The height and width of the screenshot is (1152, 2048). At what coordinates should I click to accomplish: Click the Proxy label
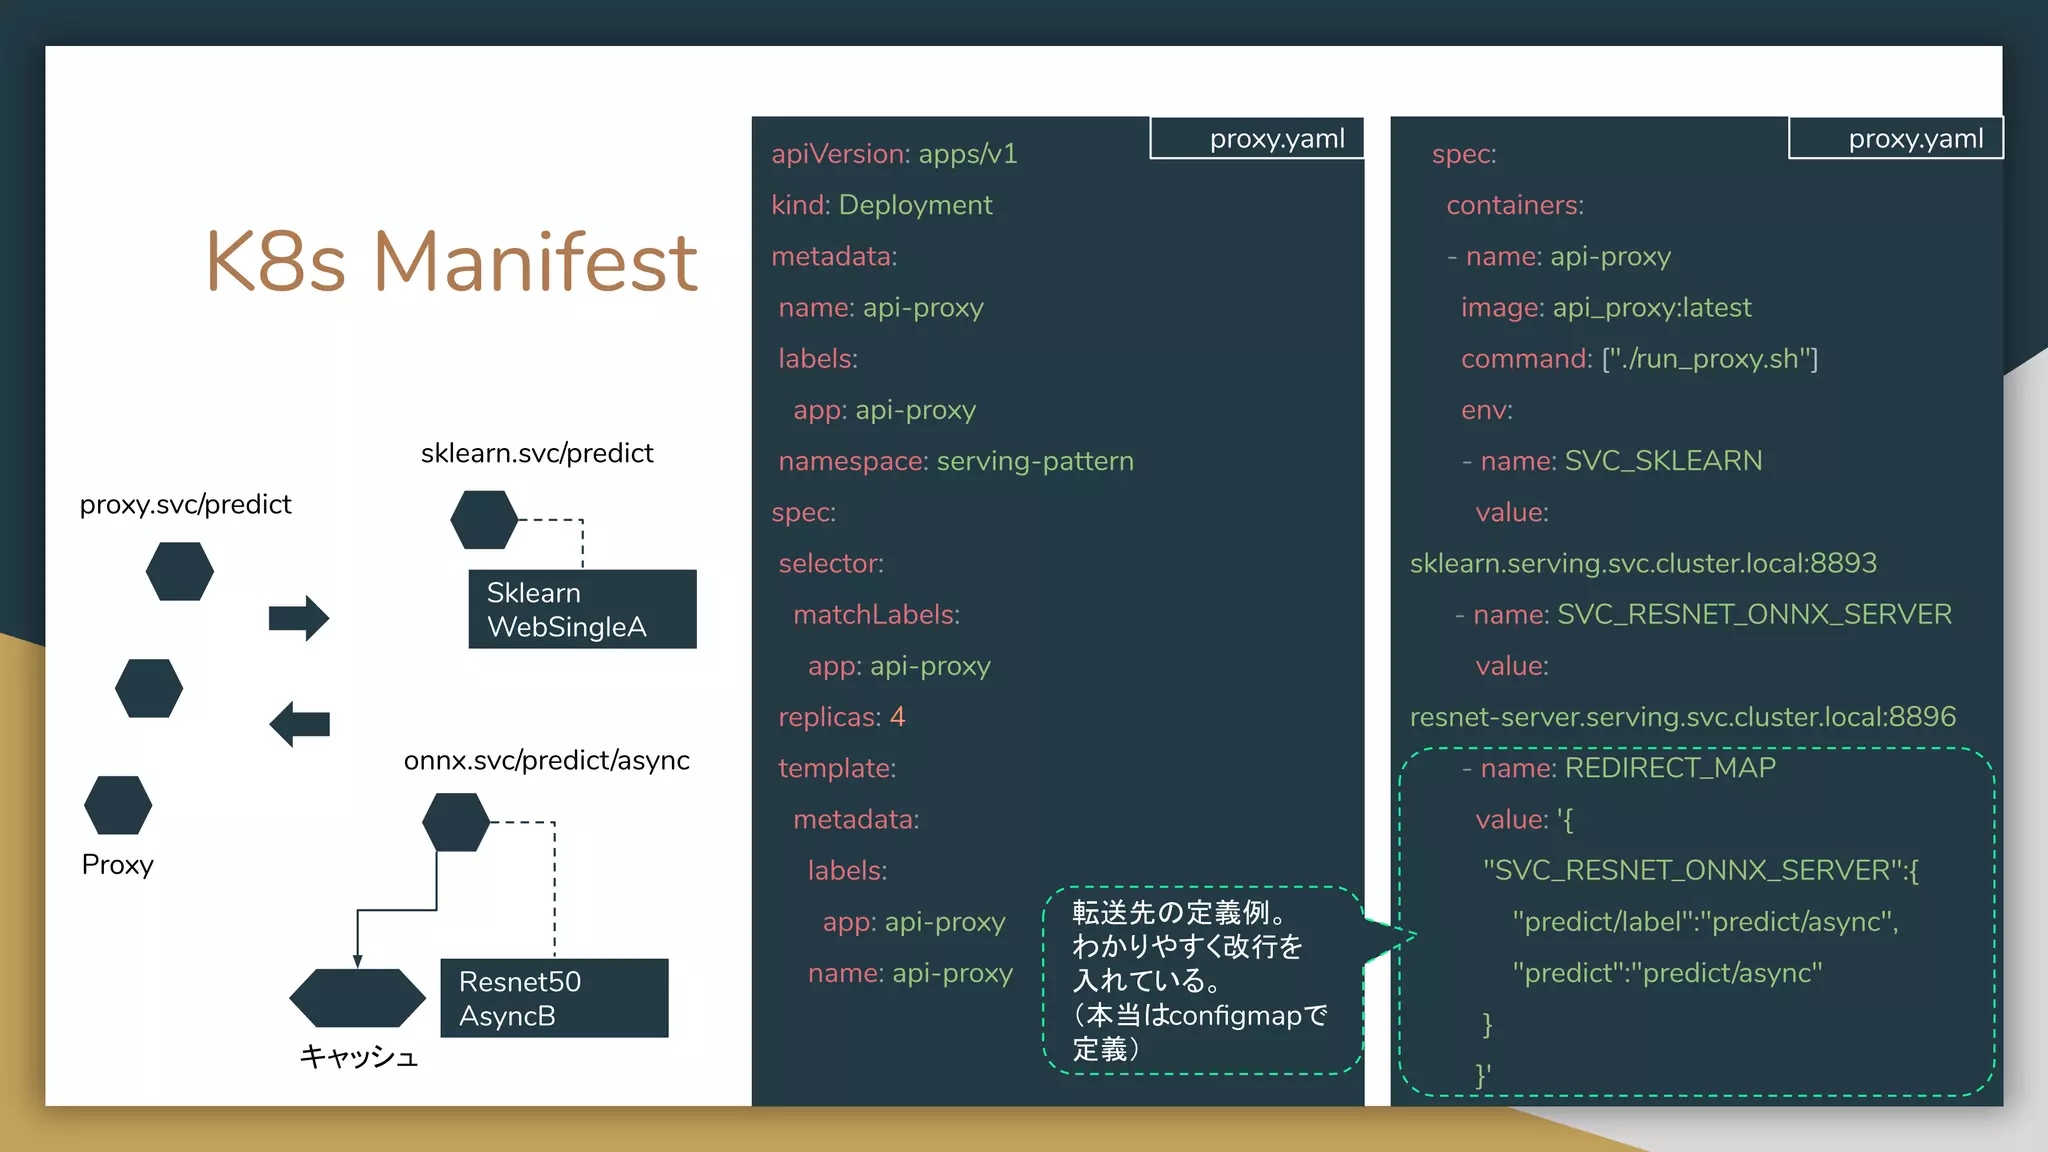pos(118,865)
